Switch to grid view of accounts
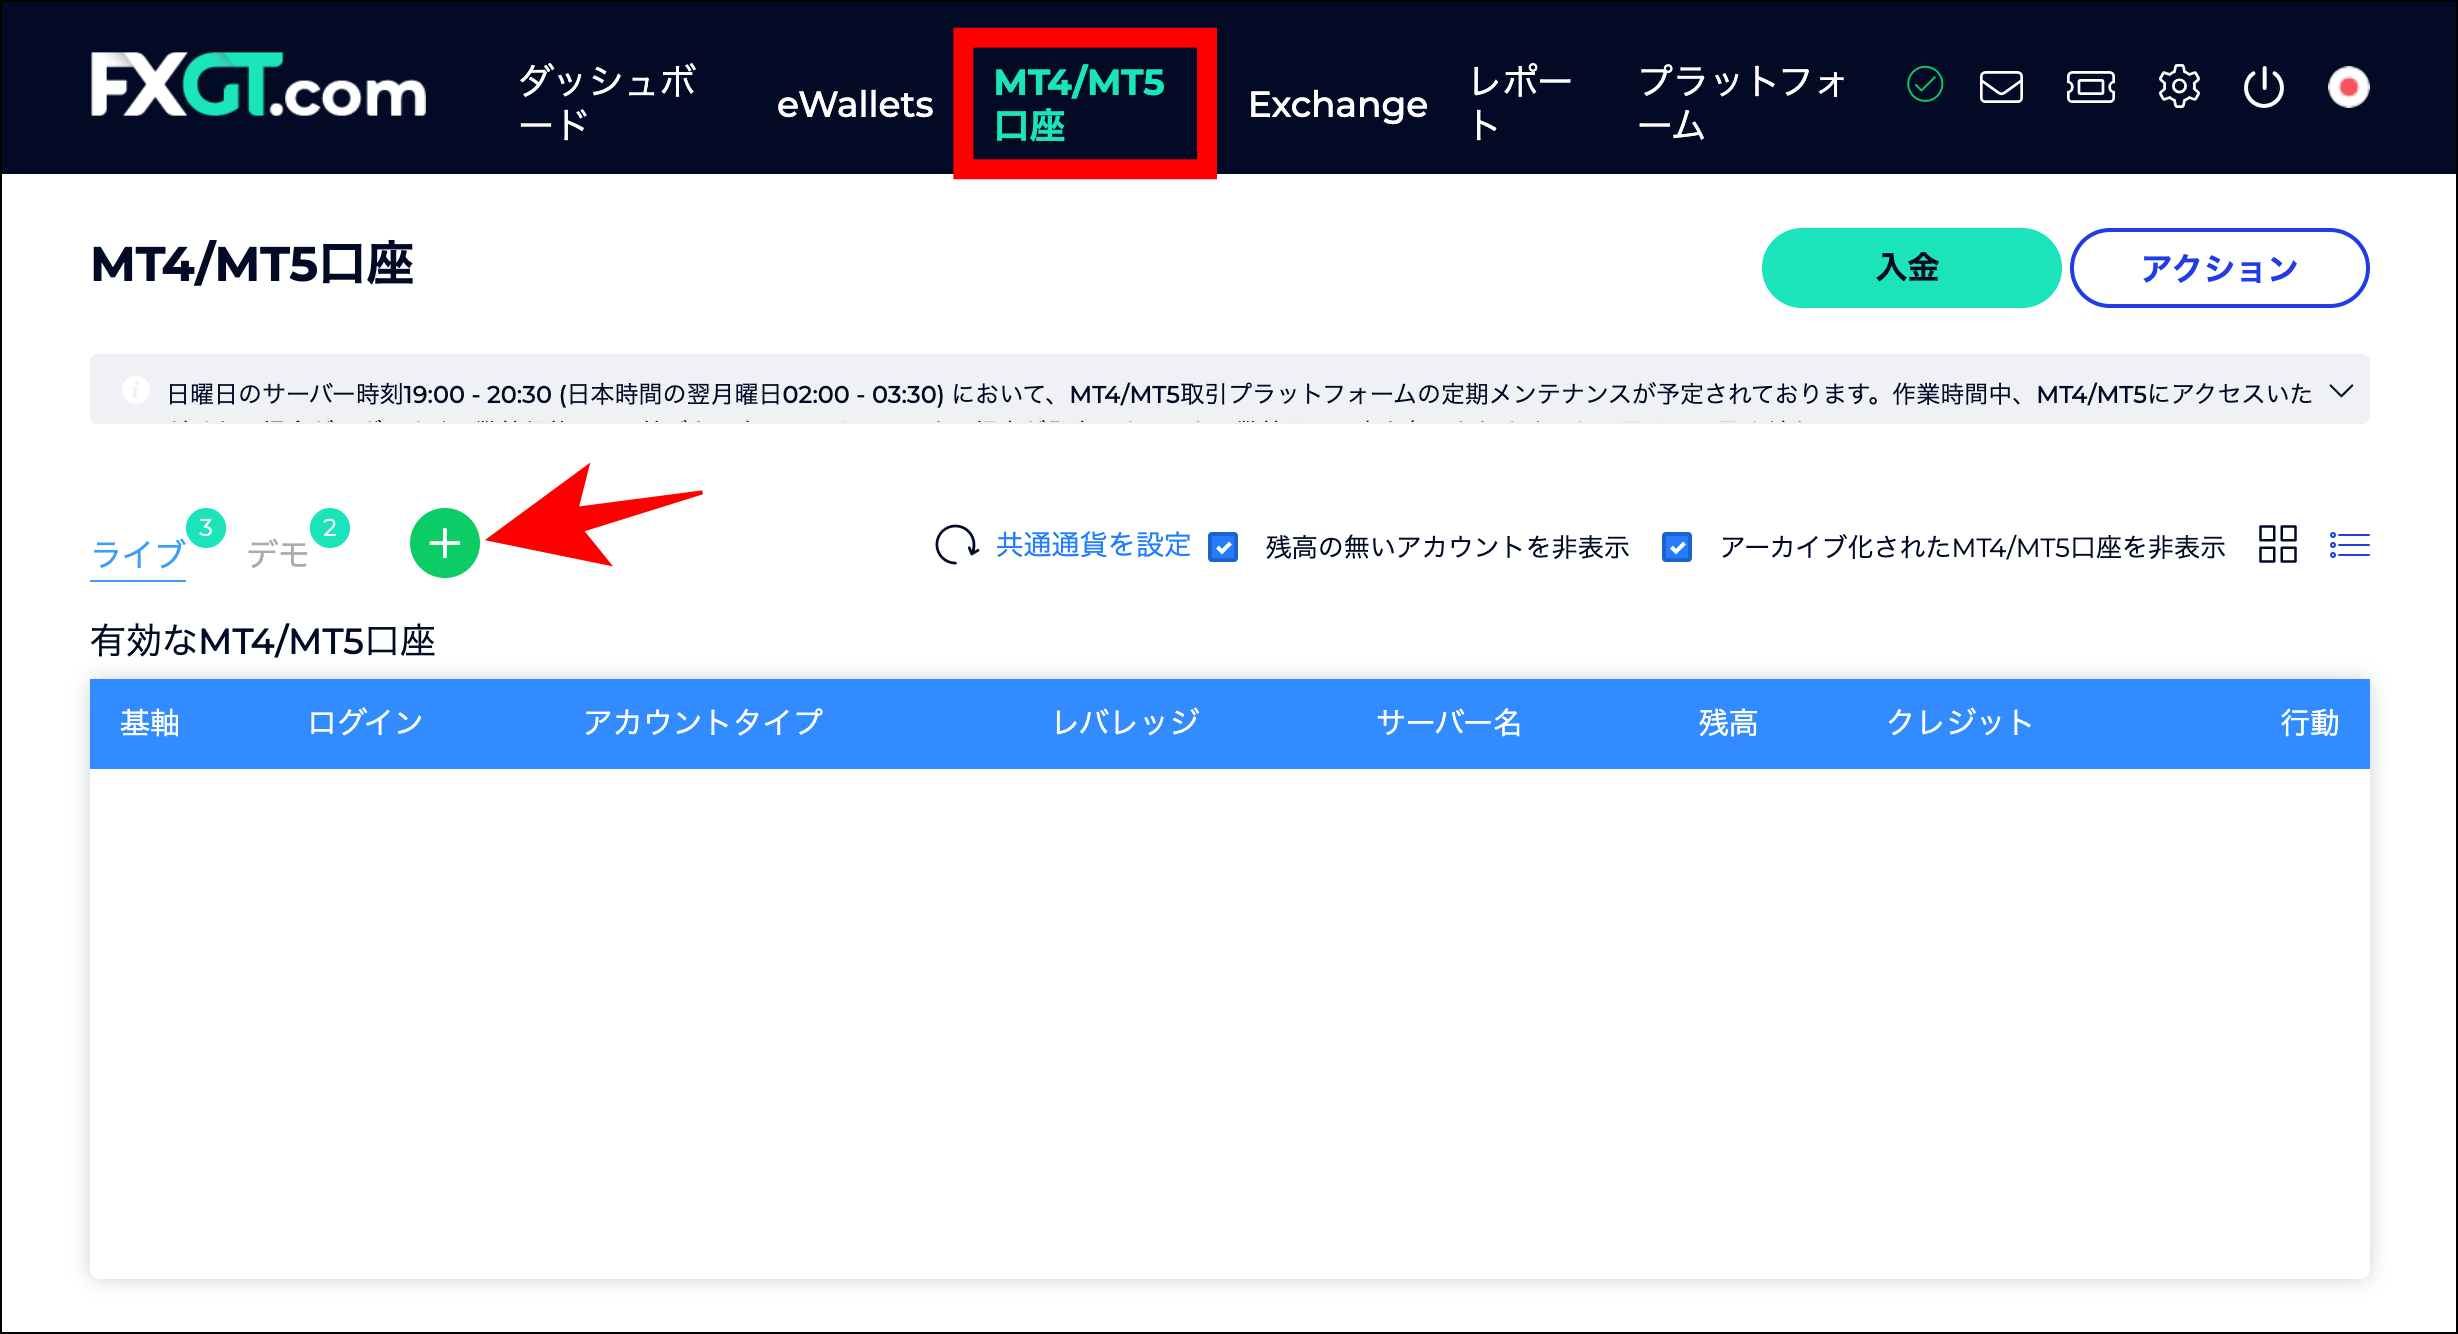 (x=2277, y=545)
